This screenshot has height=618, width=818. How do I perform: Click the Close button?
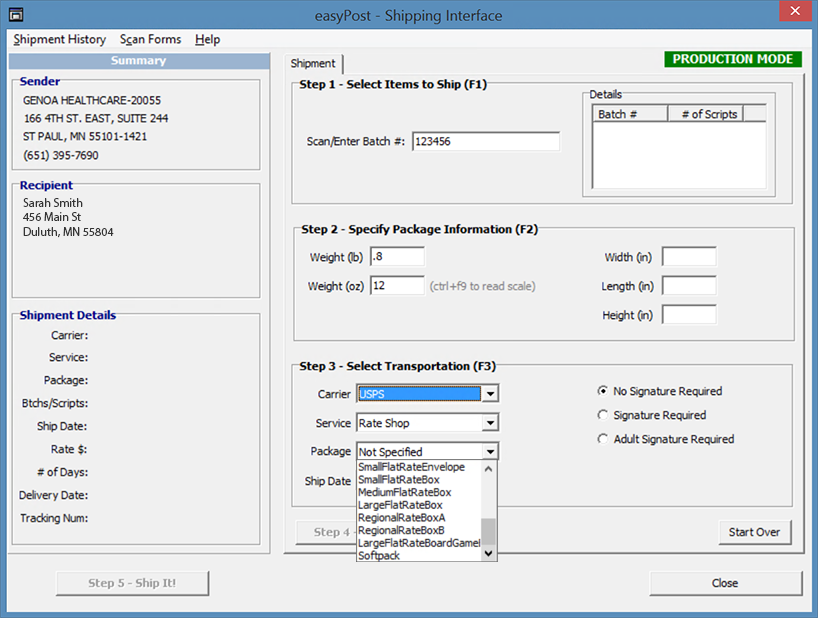[x=725, y=583]
